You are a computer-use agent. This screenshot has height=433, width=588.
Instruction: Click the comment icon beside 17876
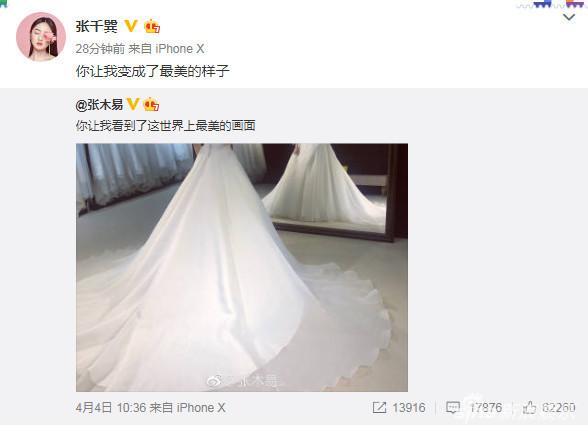coord(453,408)
